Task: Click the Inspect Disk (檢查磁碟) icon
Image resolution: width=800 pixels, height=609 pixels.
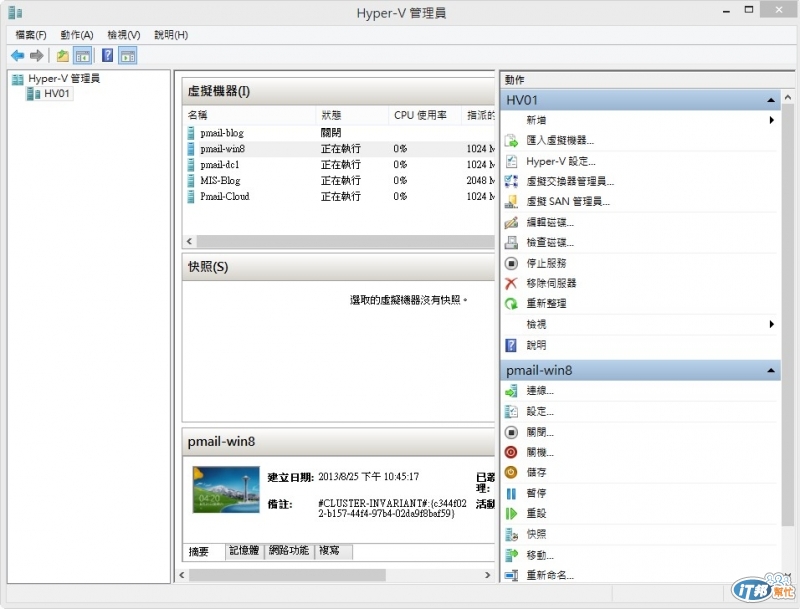Action: (511, 243)
